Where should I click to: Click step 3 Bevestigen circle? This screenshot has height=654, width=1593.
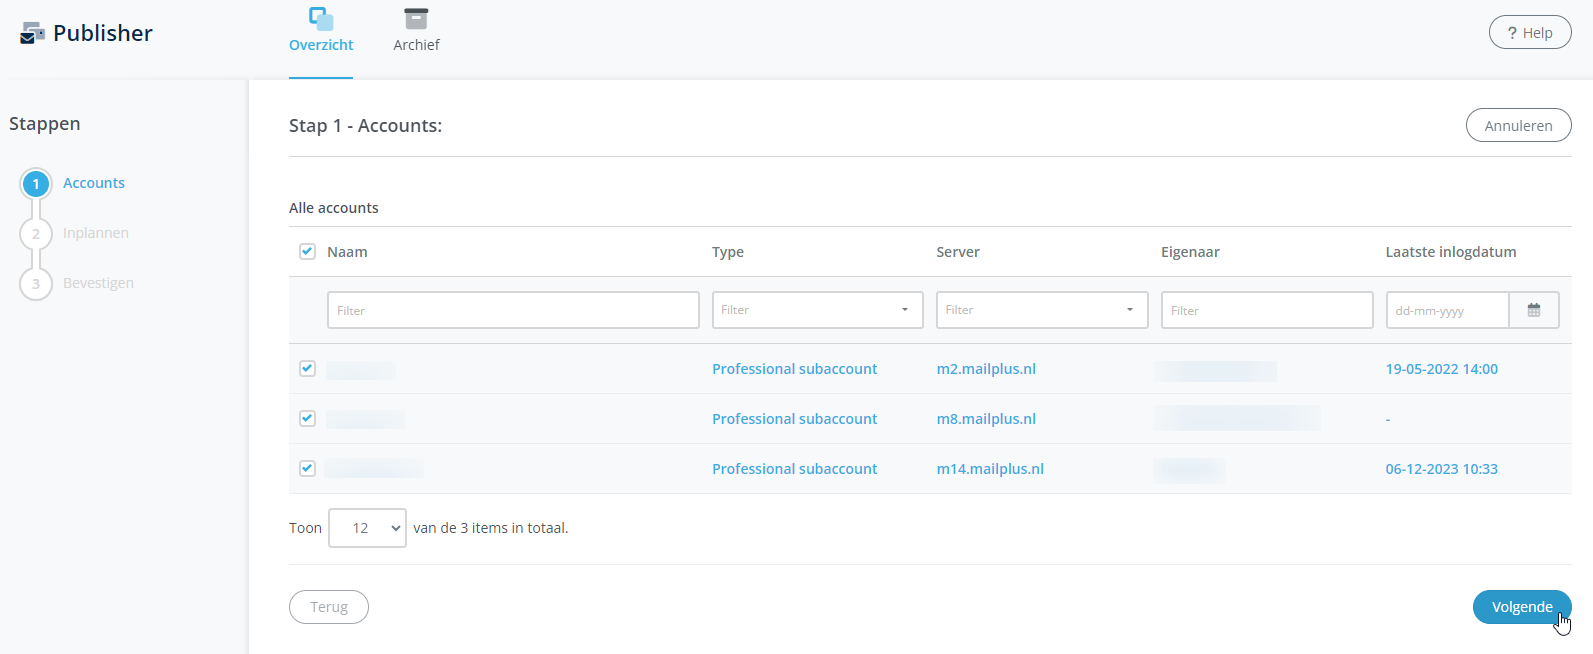[36, 284]
